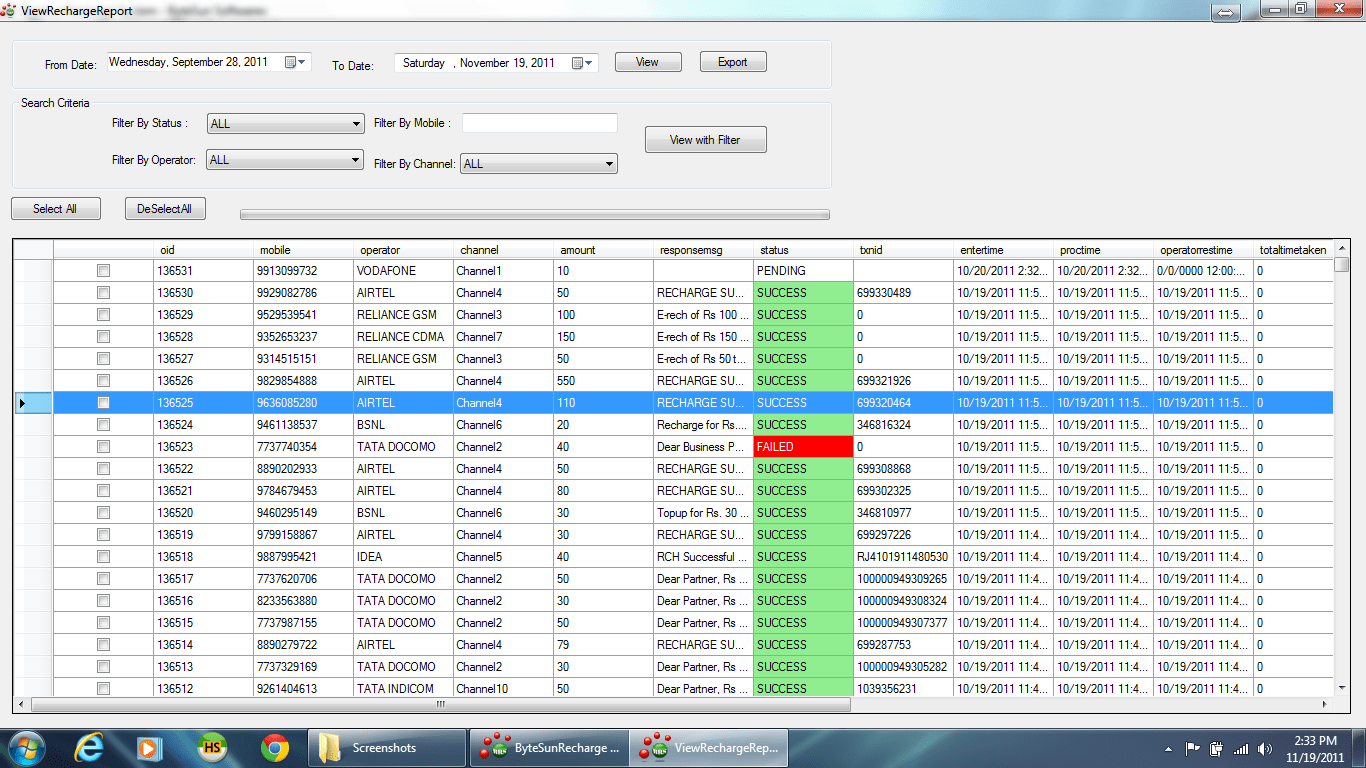This screenshot has height=768, width=1366.
Task: Open the HS green taskbar icon
Action: pos(212,747)
